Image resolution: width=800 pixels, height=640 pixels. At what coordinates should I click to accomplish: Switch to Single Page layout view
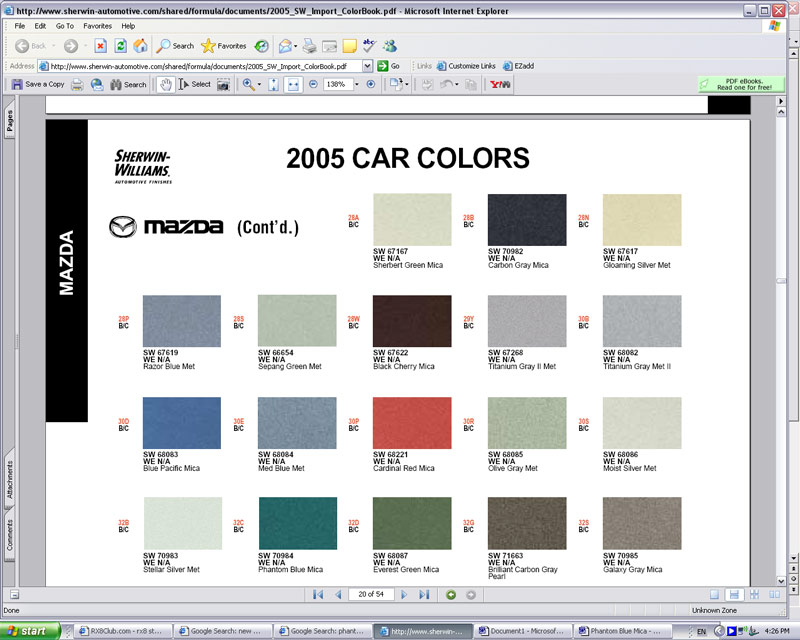tap(714, 595)
